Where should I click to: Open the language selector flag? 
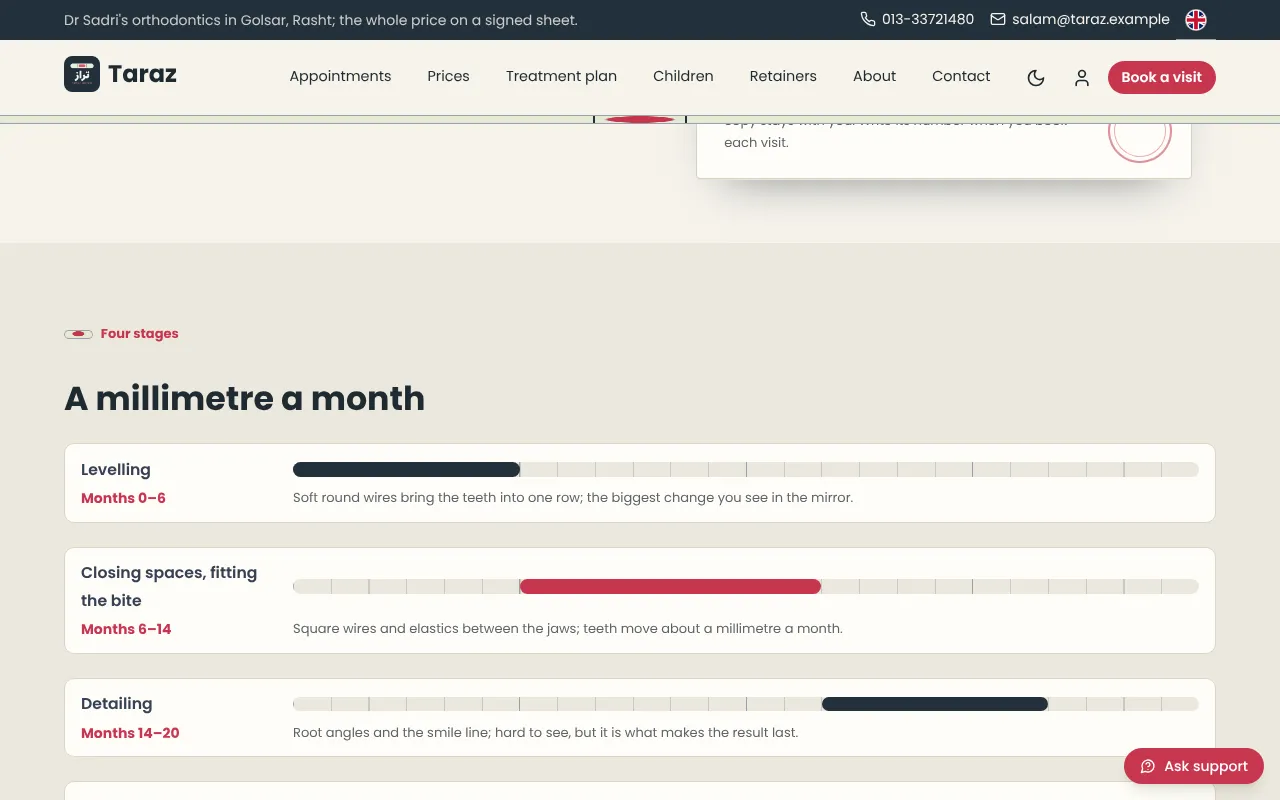1196,20
